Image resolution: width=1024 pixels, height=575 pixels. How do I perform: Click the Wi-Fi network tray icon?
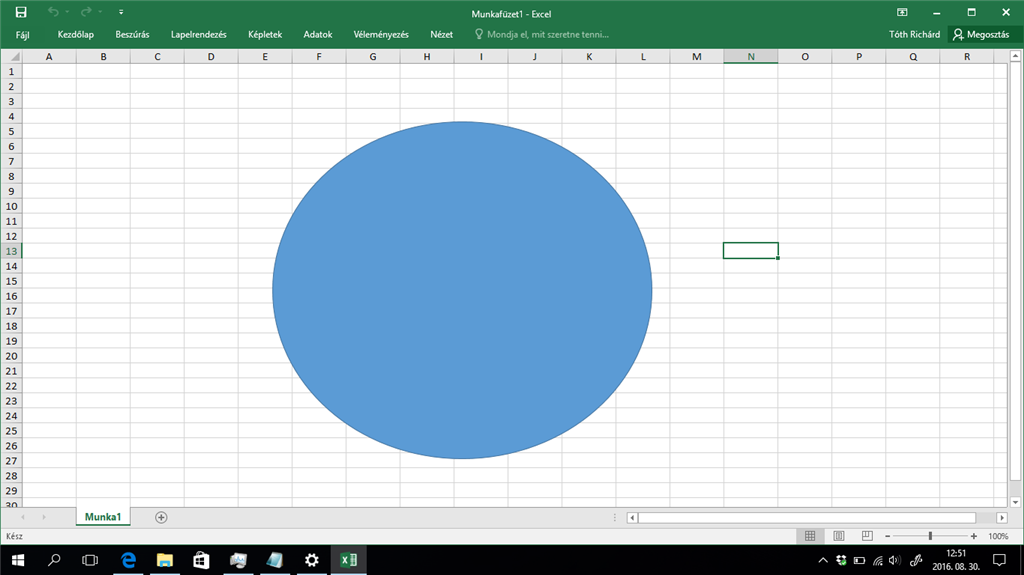[878, 560]
